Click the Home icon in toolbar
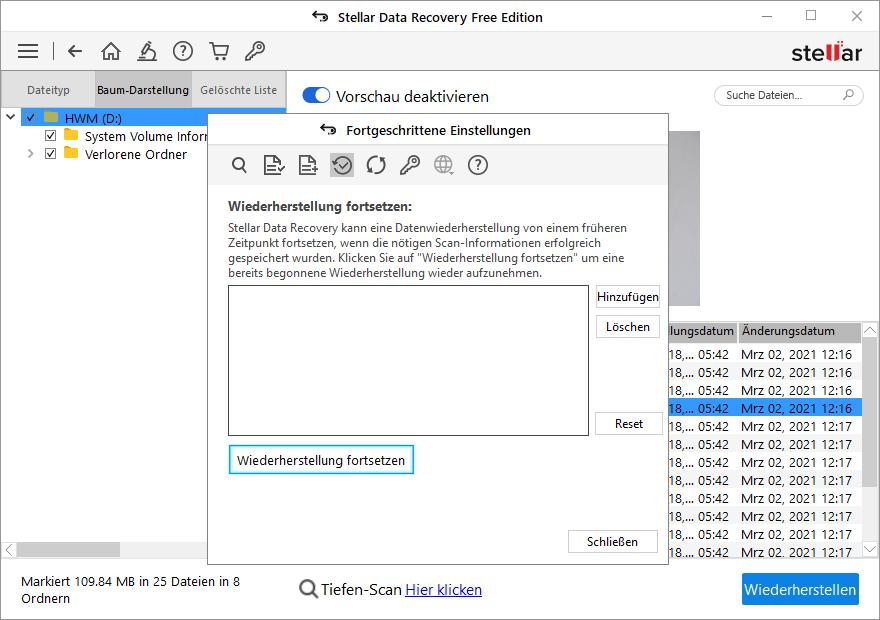The height and width of the screenshot is (620, 880). pyautogui.click(x=111, y=51)
